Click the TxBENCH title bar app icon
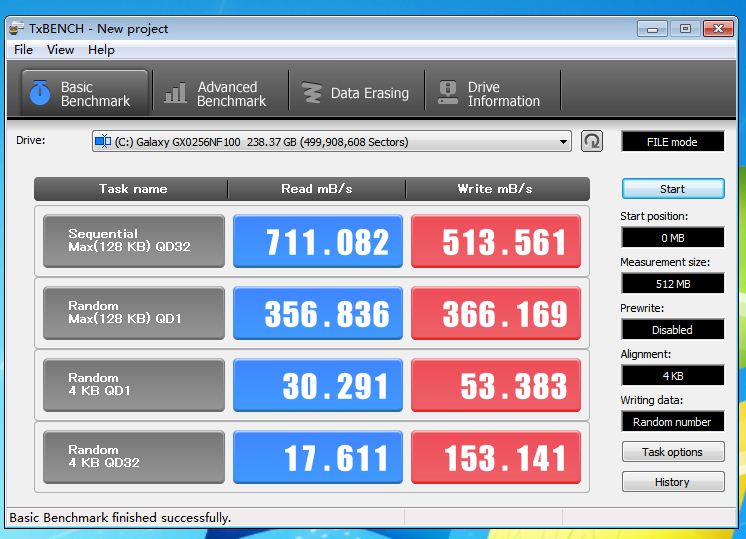 pos(17,28)
